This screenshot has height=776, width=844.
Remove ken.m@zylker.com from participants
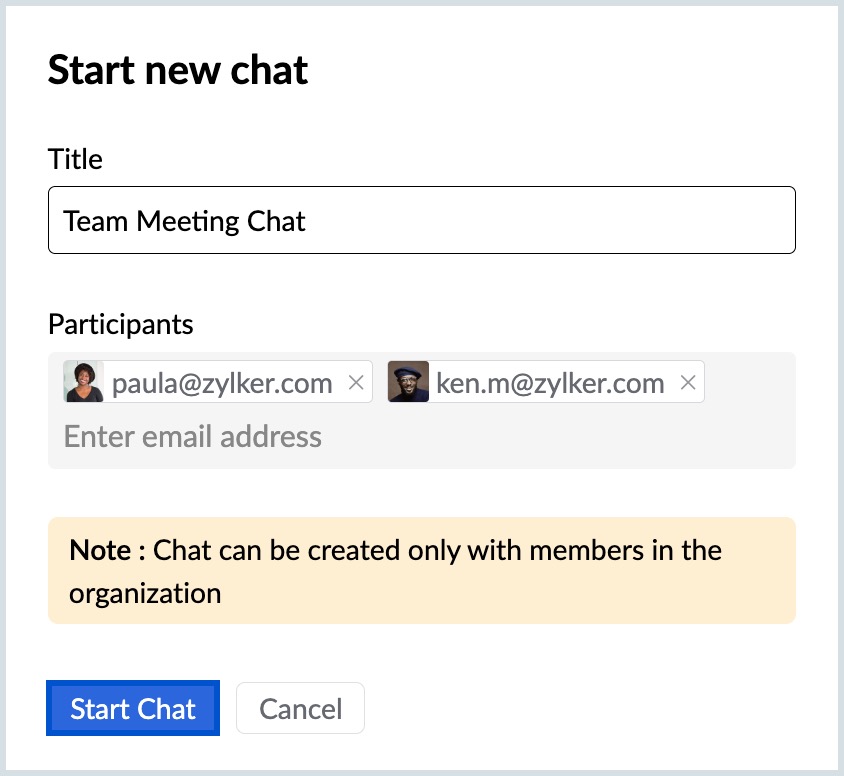click(x=687, y=382)
